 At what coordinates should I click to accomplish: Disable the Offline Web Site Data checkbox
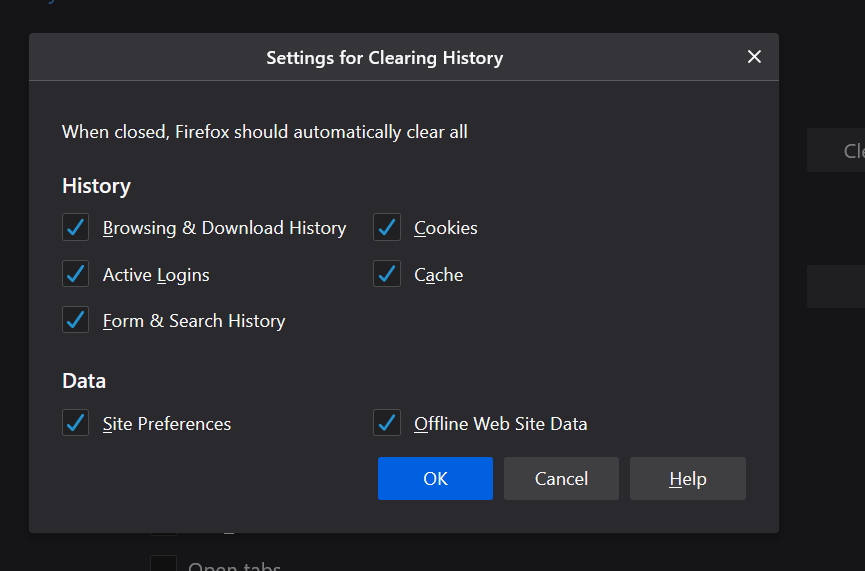point(387,423)
